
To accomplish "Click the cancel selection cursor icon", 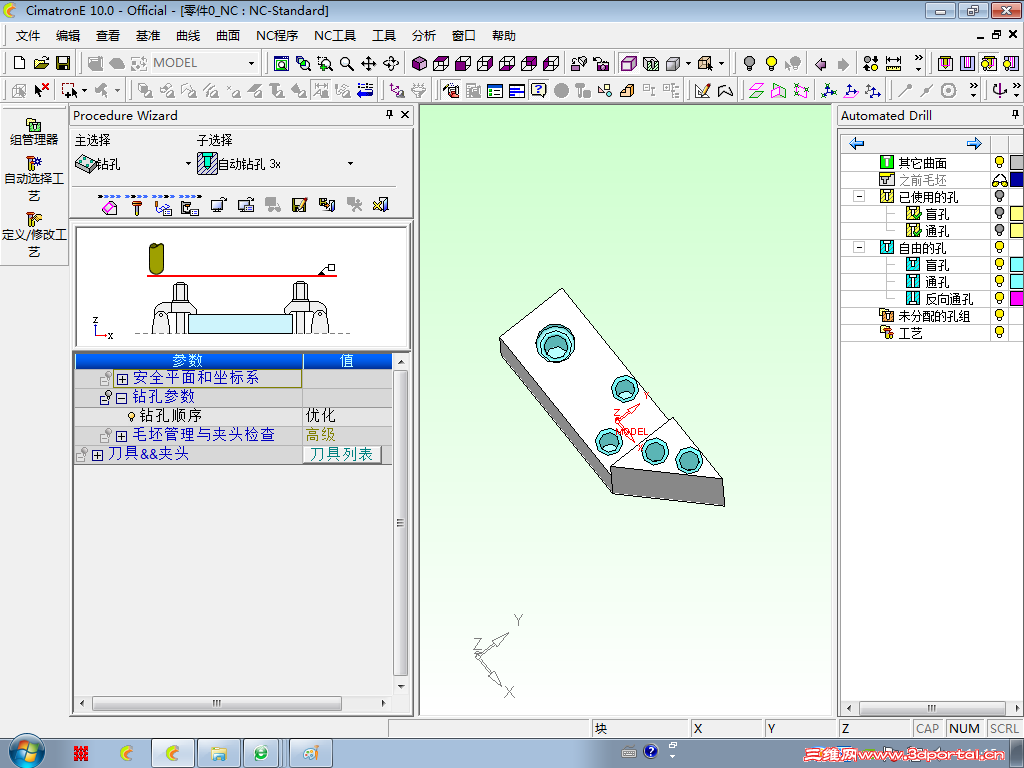I will point(41,90).
